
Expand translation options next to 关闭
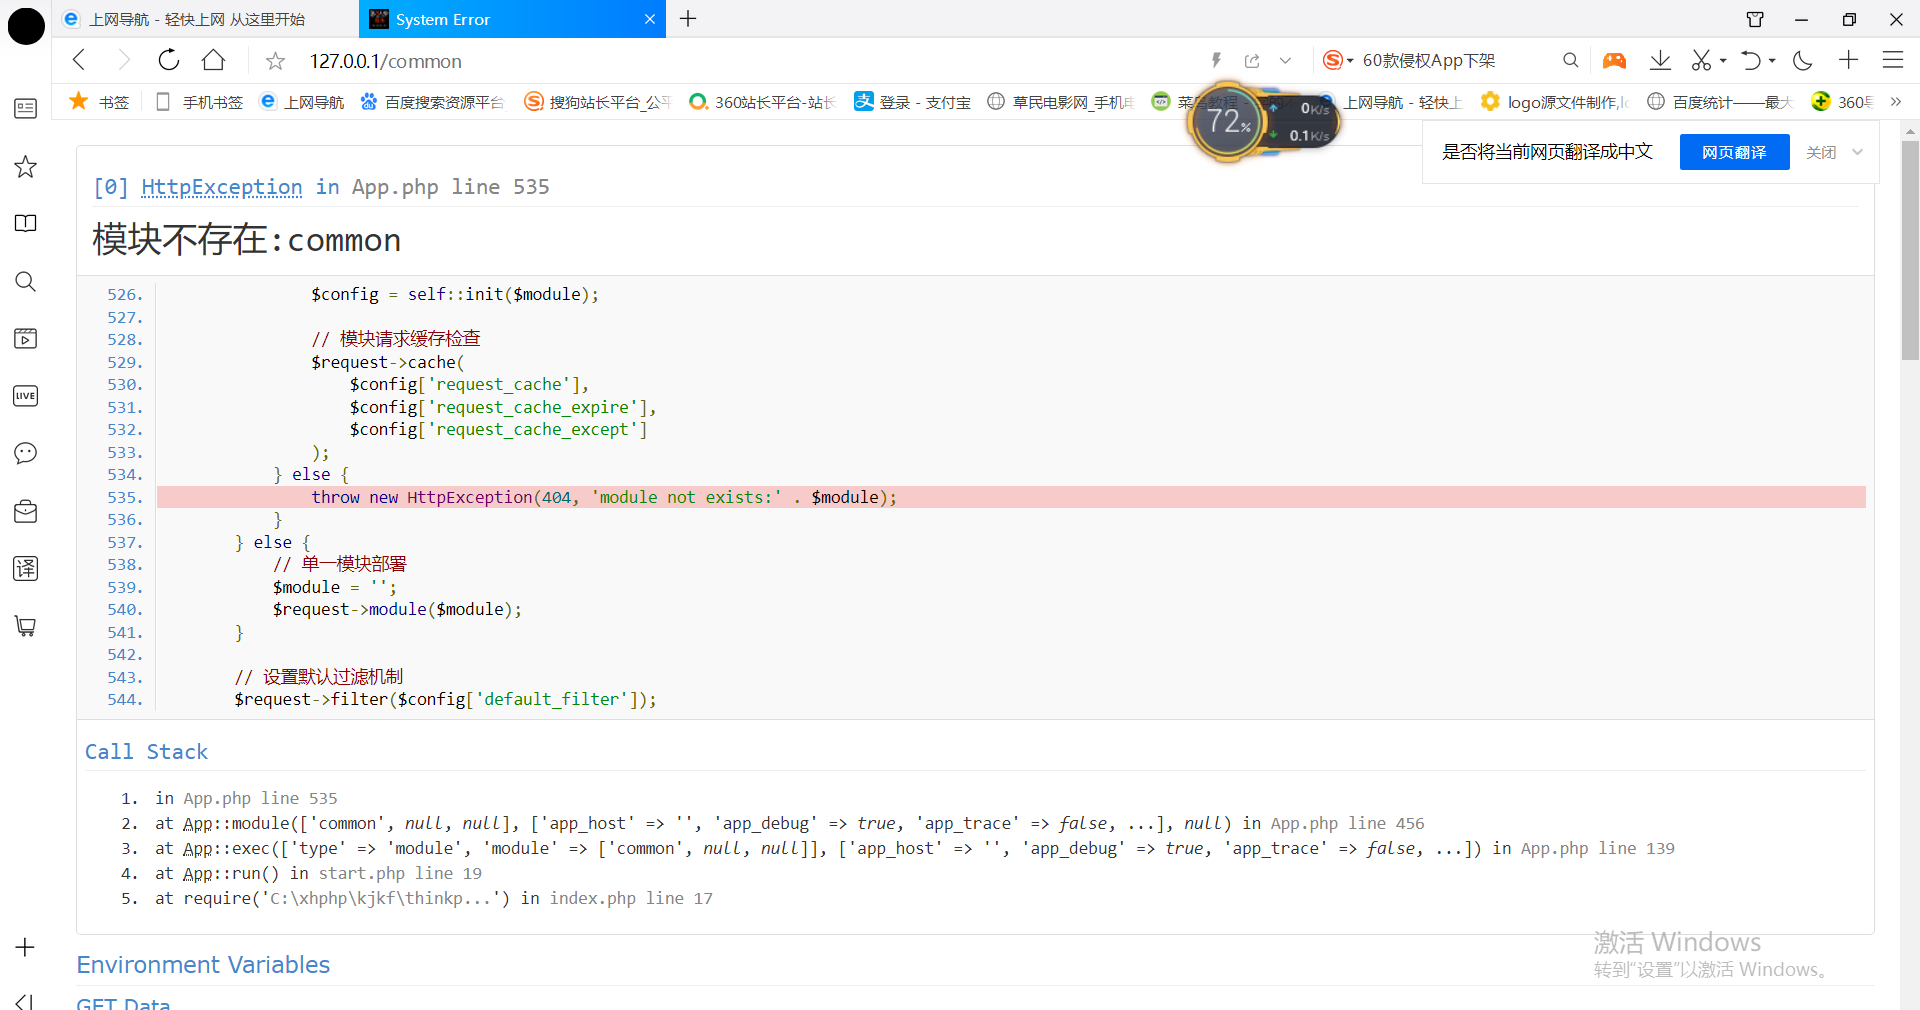[x=1858, y=152]
